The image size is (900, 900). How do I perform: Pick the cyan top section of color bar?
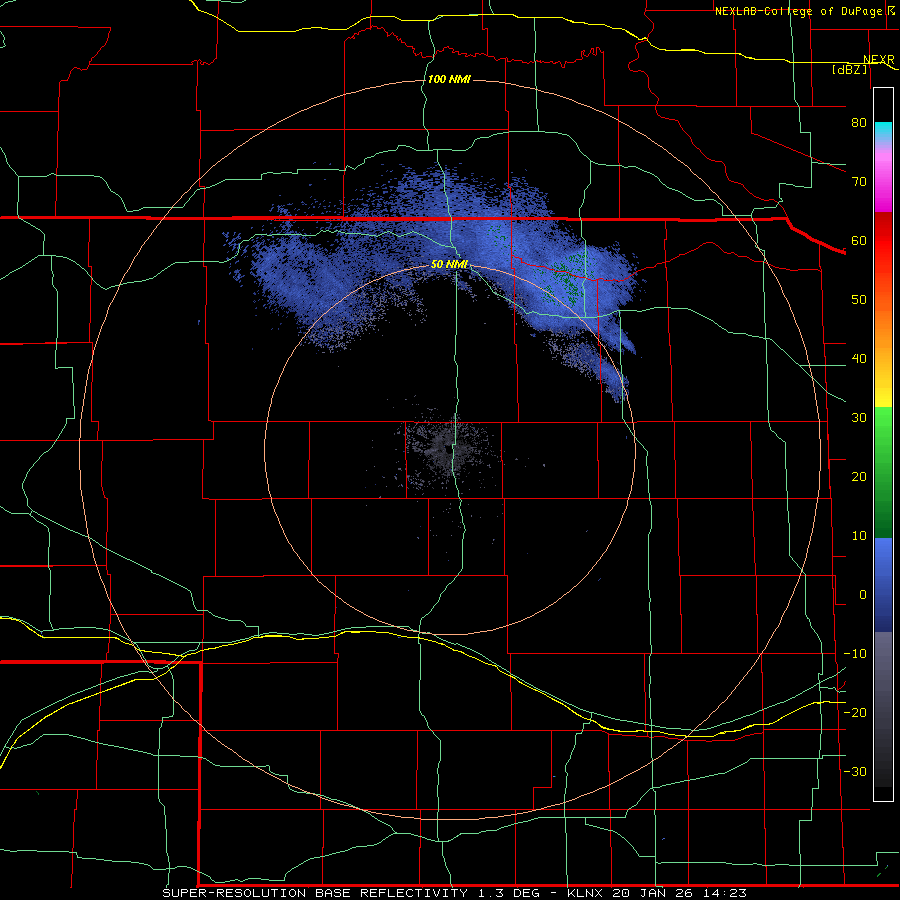[x=883, y=133]
